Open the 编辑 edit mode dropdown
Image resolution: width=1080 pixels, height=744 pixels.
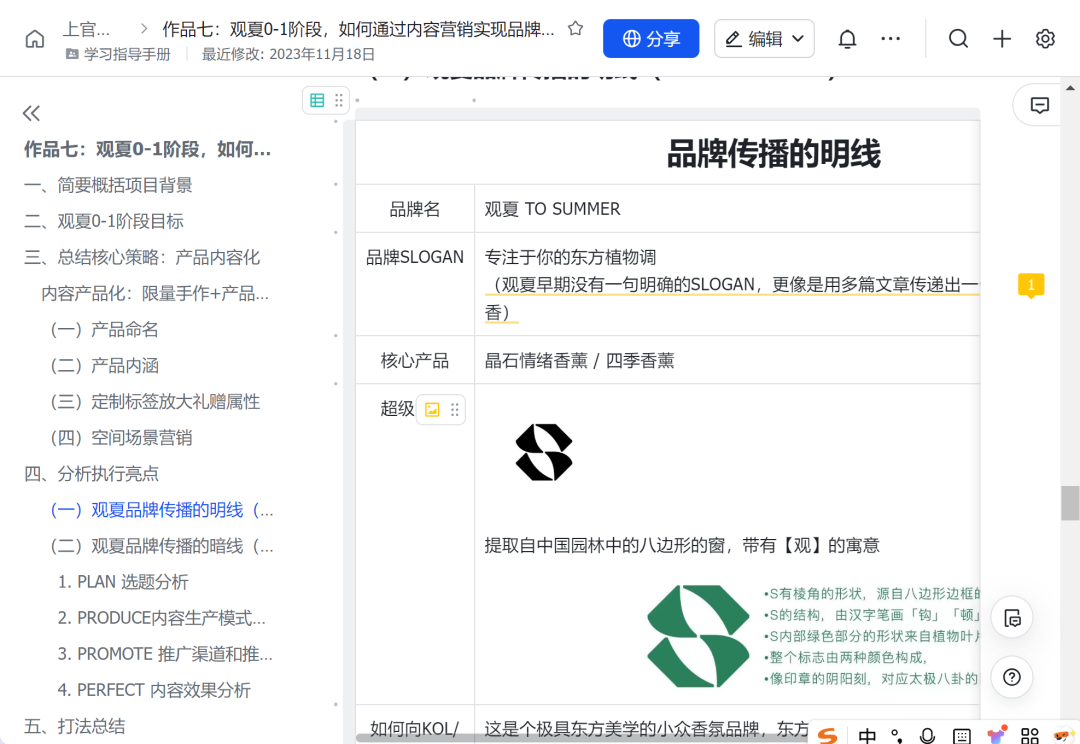[x=764, y=38]
